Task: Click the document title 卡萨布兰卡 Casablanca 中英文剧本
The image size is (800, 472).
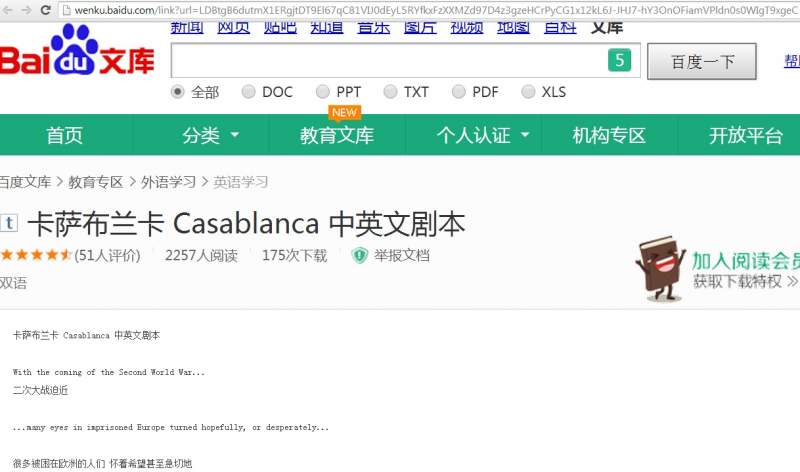Action: click(246, 224)
